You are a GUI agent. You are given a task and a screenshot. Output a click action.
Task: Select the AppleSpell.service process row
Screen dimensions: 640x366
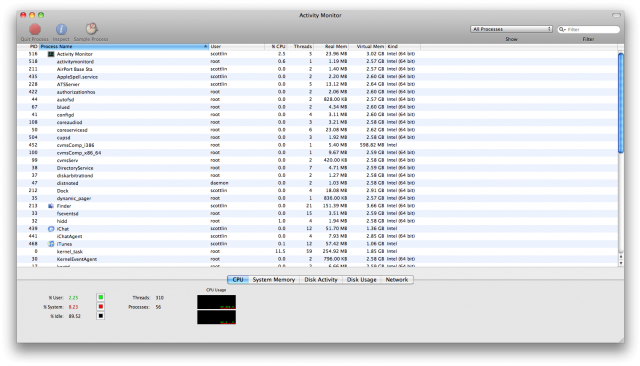click(x=317, y=77)
